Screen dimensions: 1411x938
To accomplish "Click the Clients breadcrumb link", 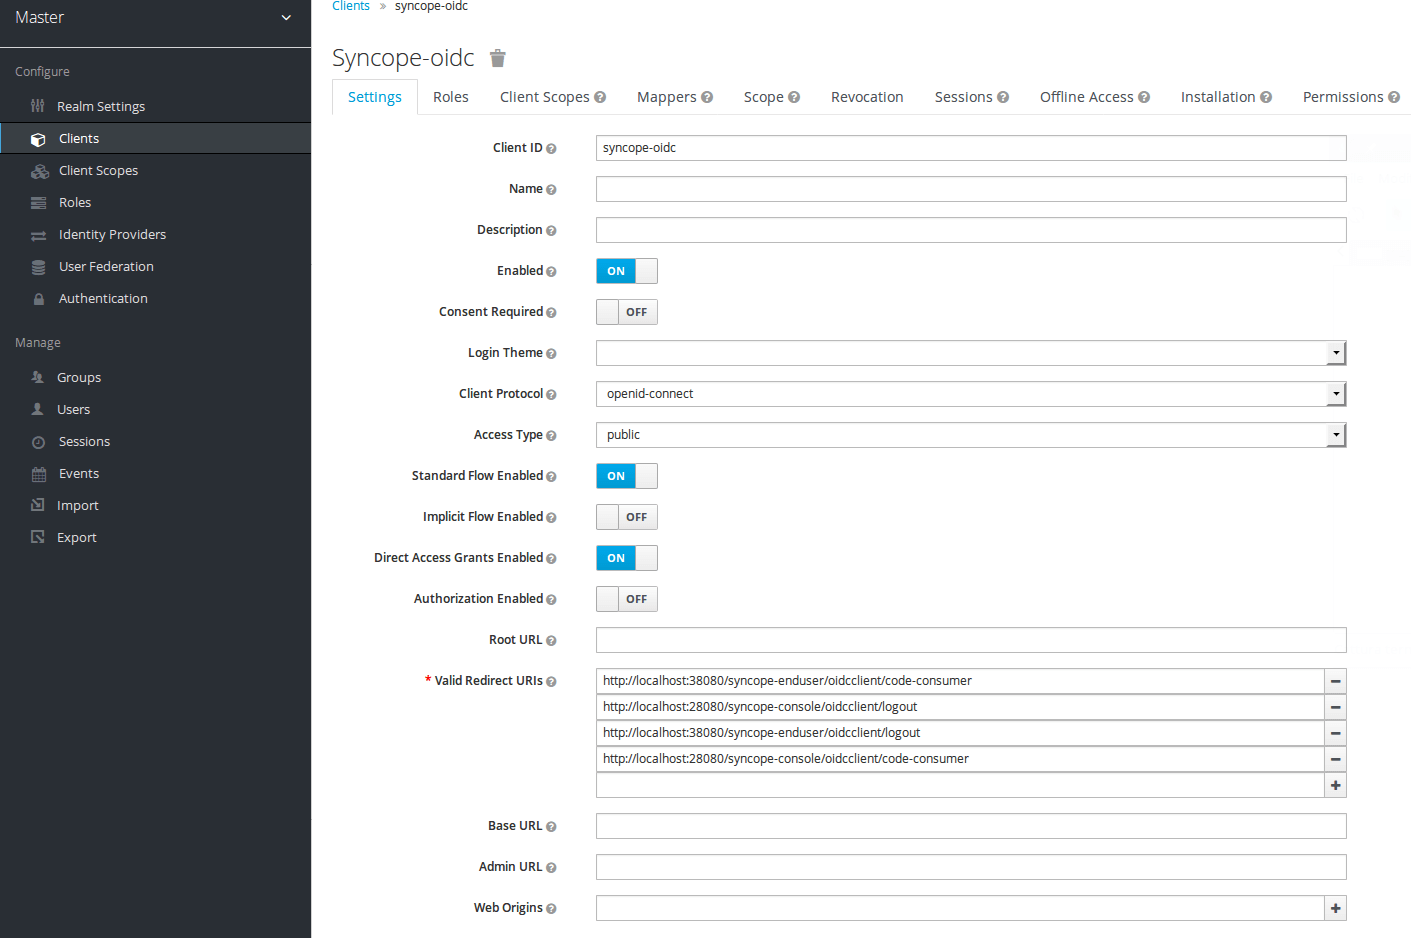I will click(351, 6).
